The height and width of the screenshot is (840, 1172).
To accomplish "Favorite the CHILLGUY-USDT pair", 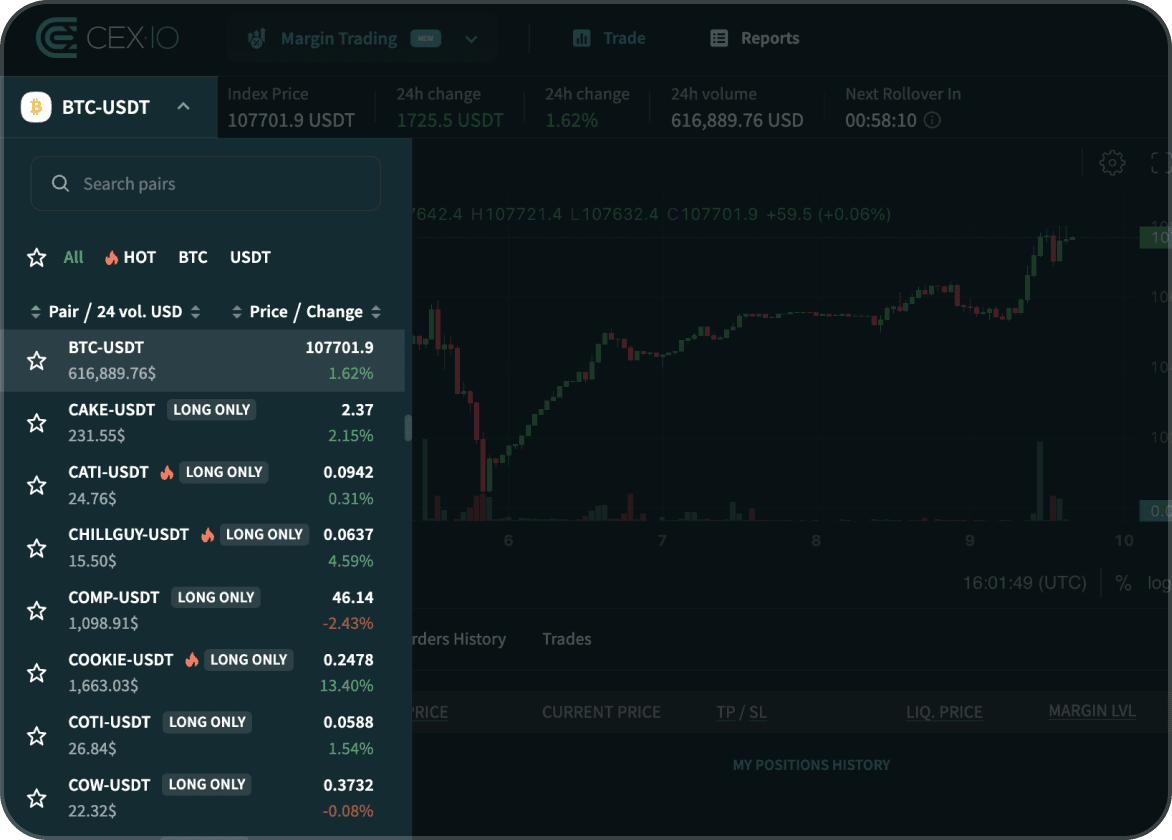I will coord(37,549).
